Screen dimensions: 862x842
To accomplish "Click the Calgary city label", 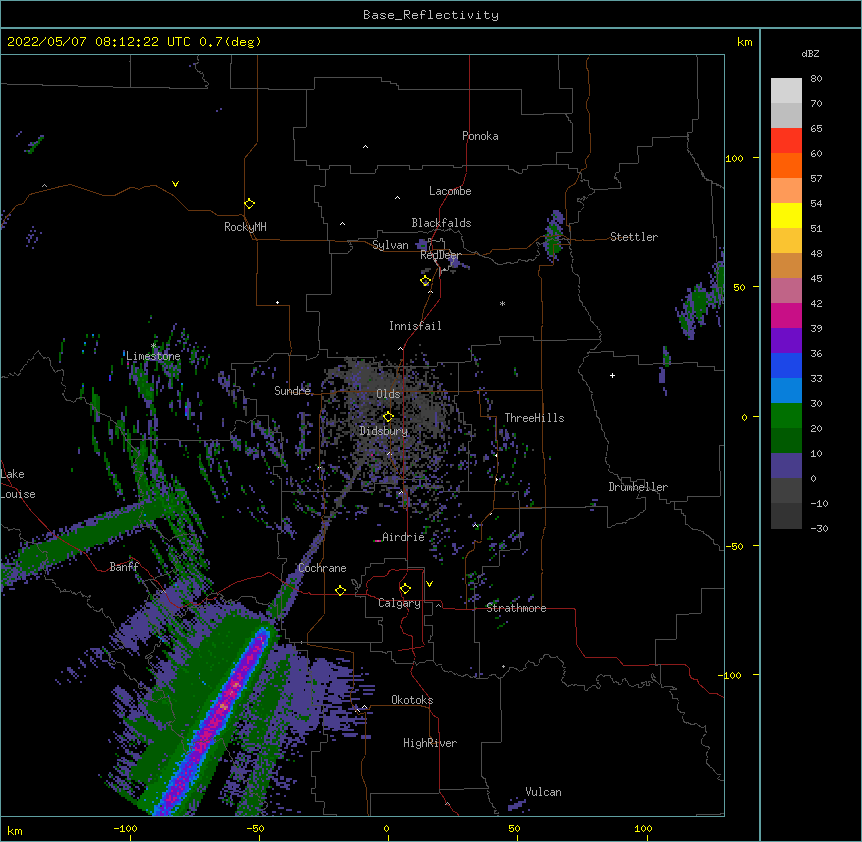I will (399, 603).
